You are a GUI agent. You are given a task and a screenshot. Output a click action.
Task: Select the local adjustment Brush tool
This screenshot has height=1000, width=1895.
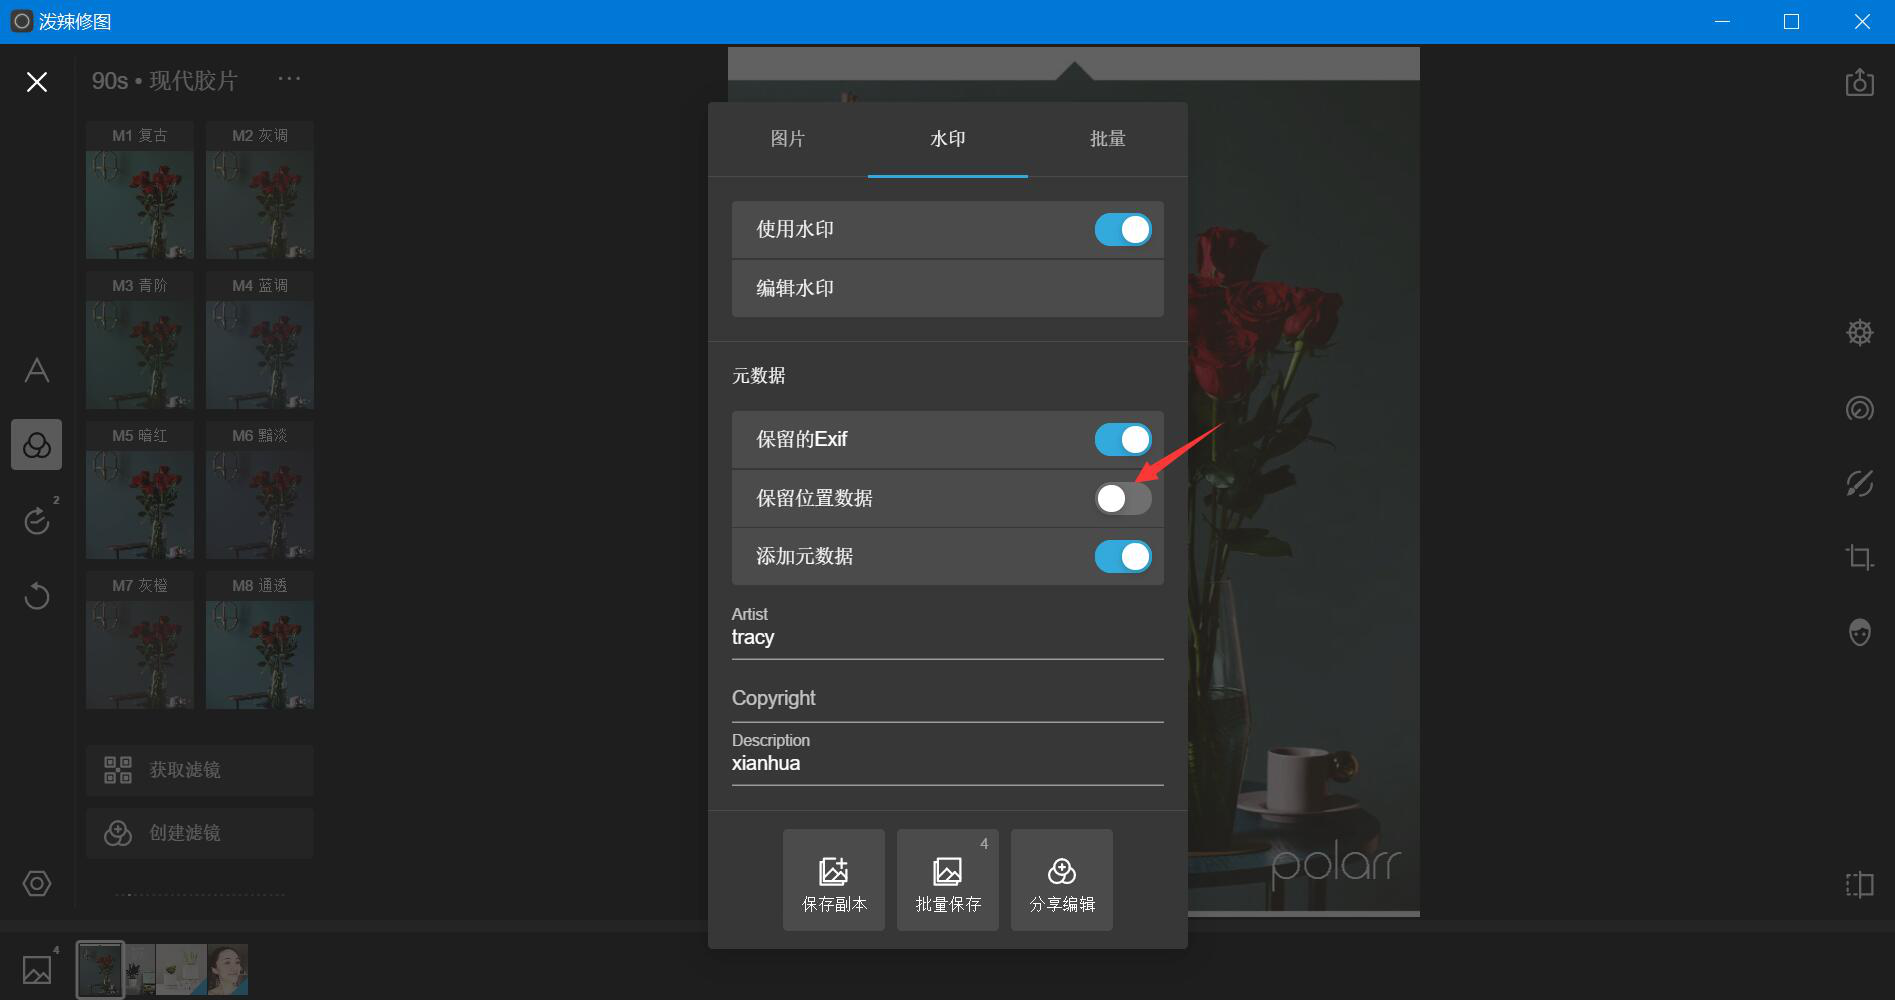pyautogui.click(x=1859, y=484)
